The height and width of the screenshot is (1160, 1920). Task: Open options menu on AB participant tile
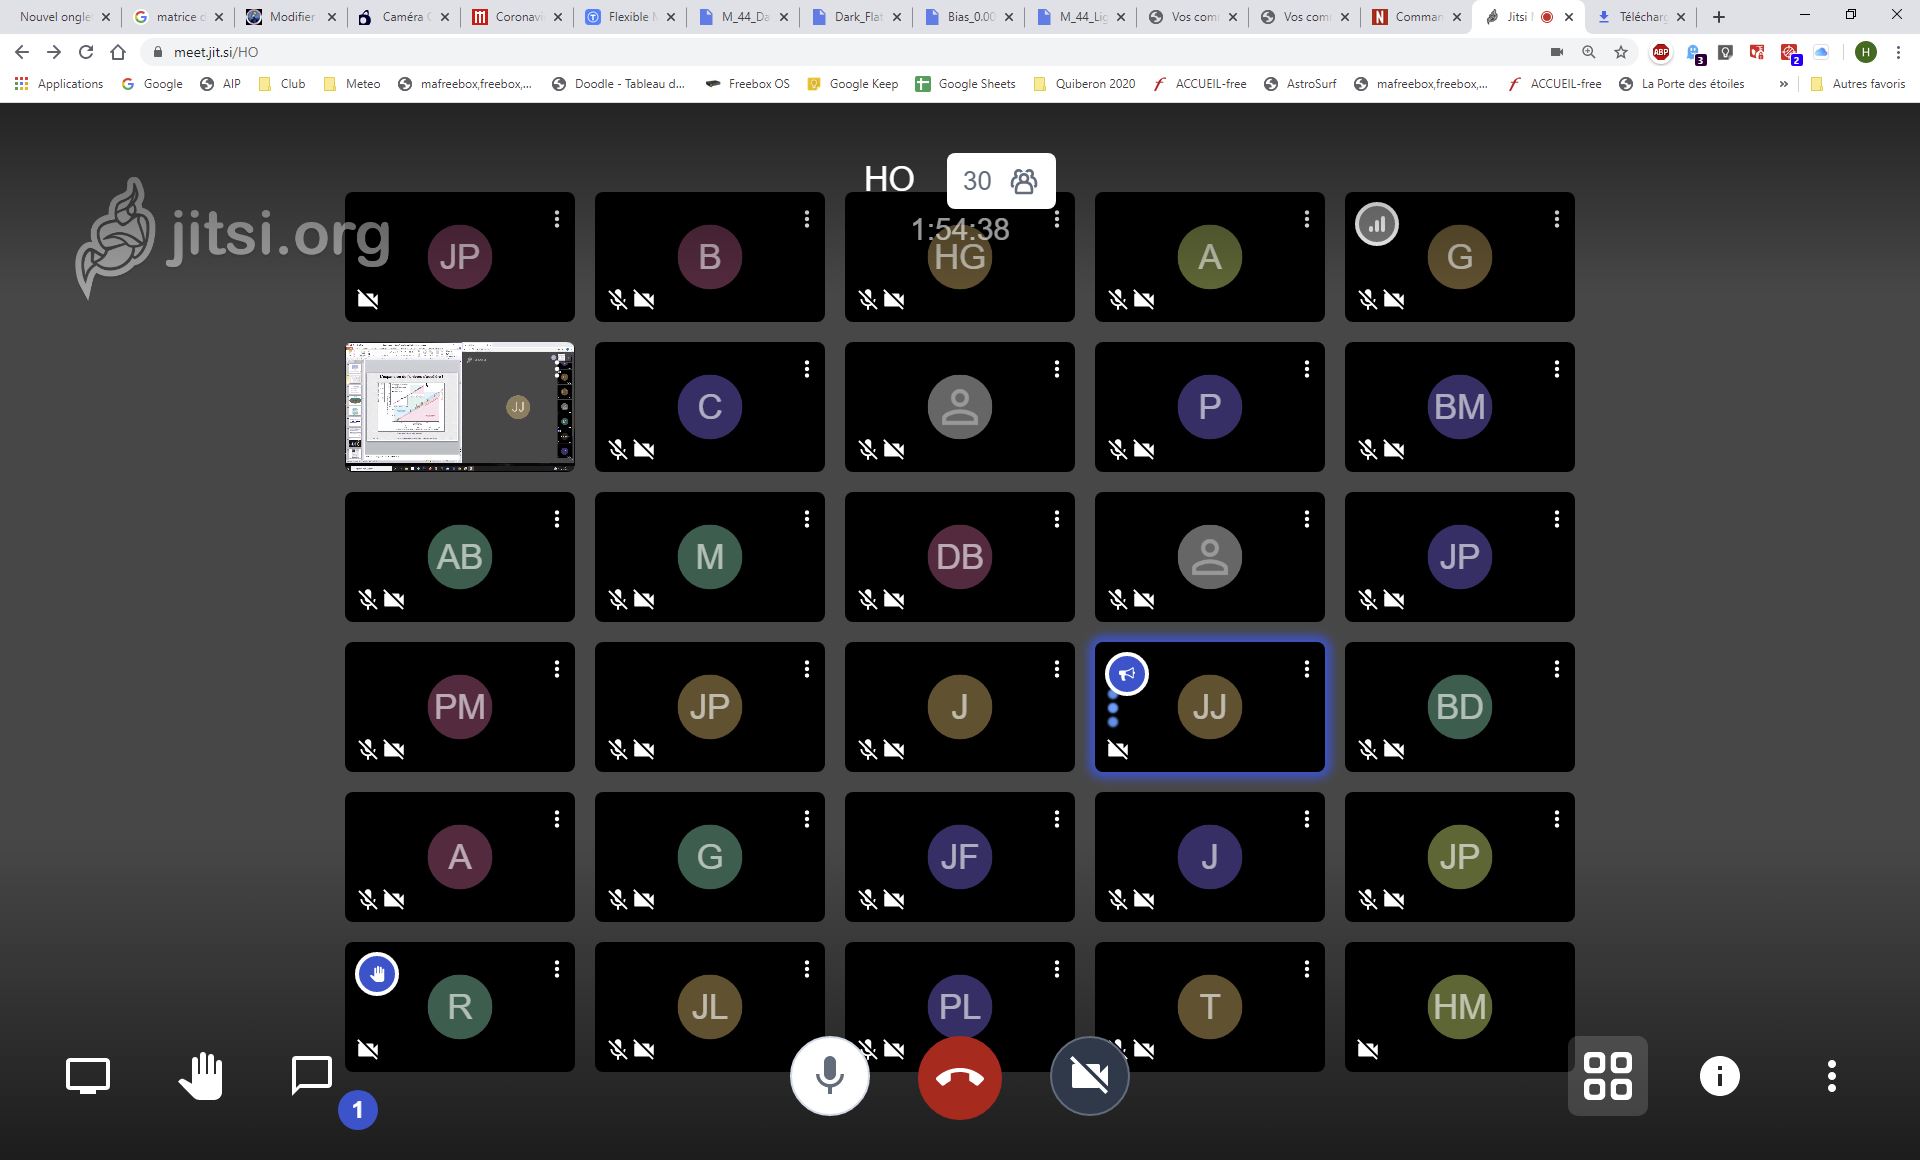coord(557,519)
